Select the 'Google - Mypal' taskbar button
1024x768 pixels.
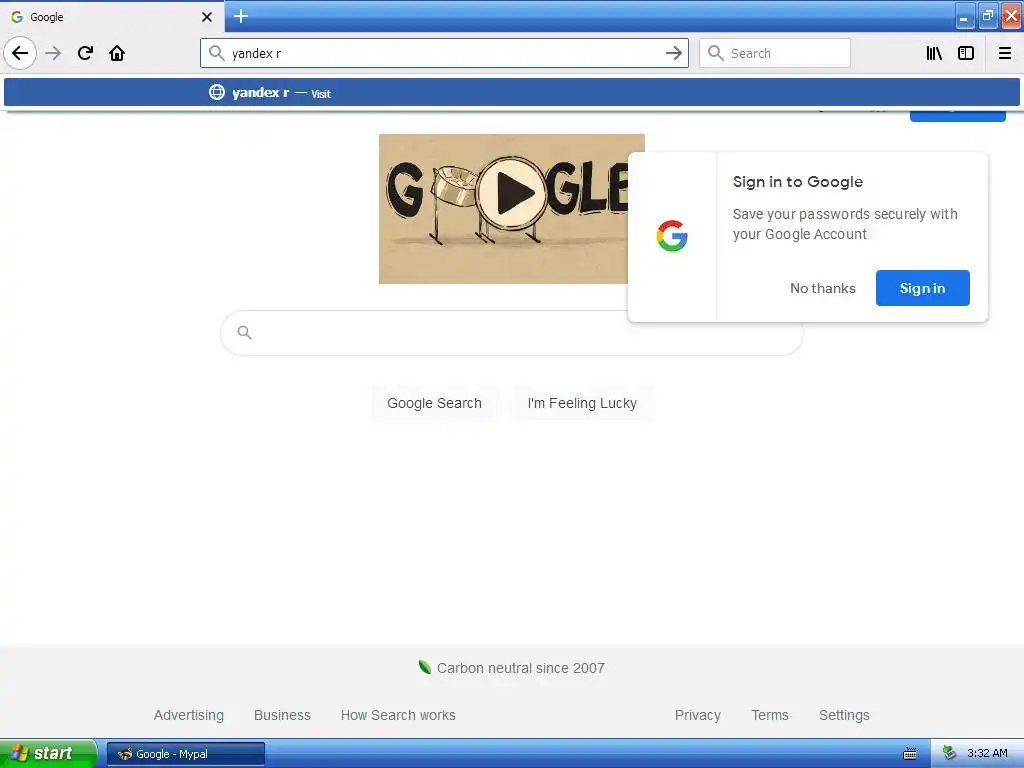click(x=186, y=754)
